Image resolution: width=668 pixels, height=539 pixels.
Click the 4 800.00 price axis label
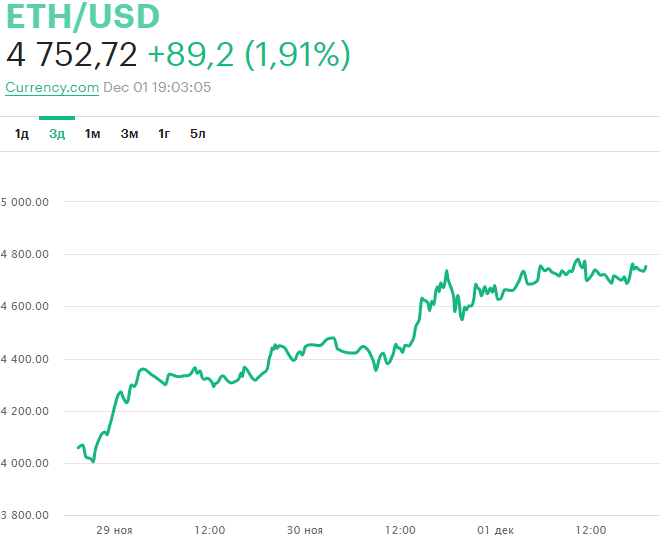coord(25,254)
